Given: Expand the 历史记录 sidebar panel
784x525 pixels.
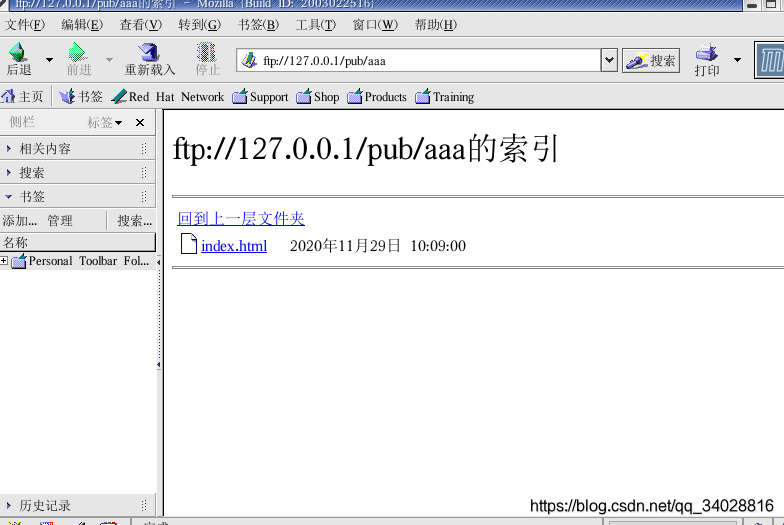Looking at the screenshot, I should coord(78,506).
